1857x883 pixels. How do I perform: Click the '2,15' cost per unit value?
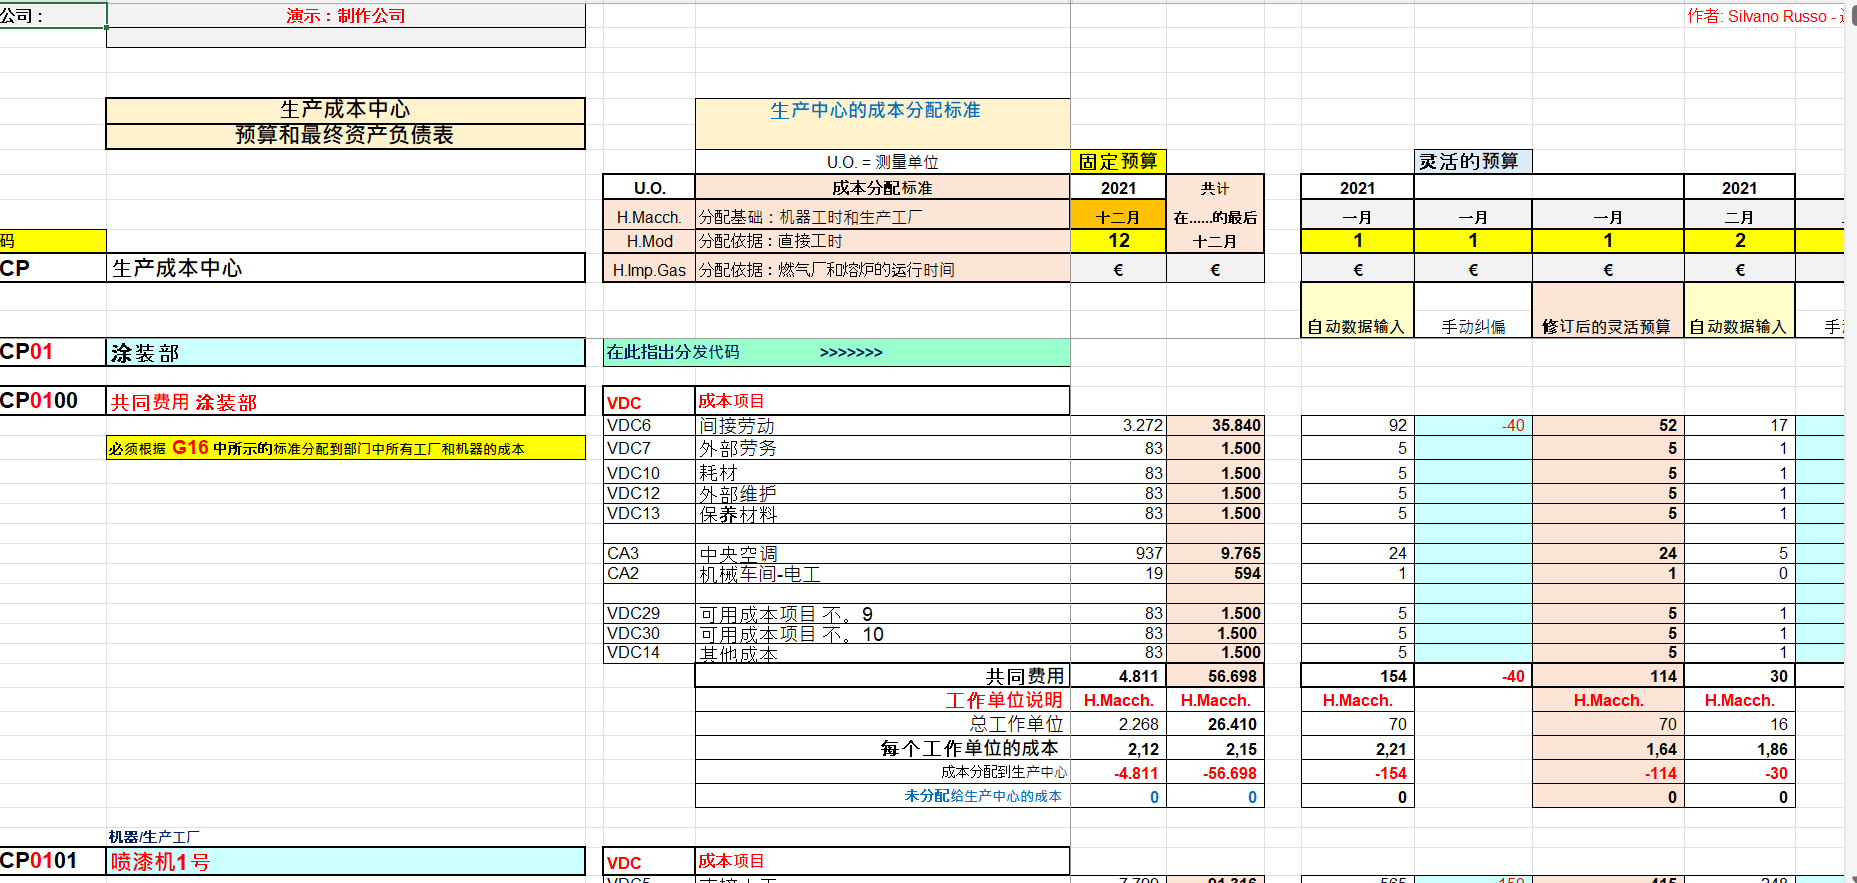(1215, 749)
